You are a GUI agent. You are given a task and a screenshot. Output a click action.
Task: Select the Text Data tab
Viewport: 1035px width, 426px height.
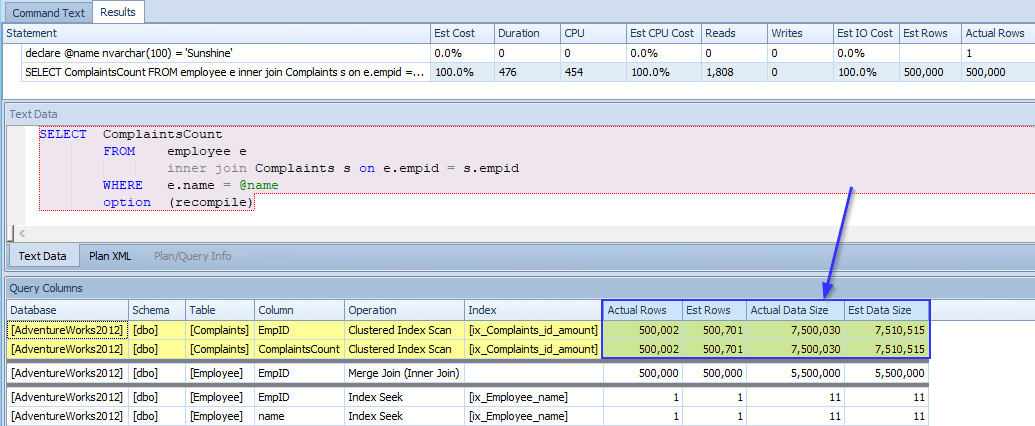pos(42,256)
